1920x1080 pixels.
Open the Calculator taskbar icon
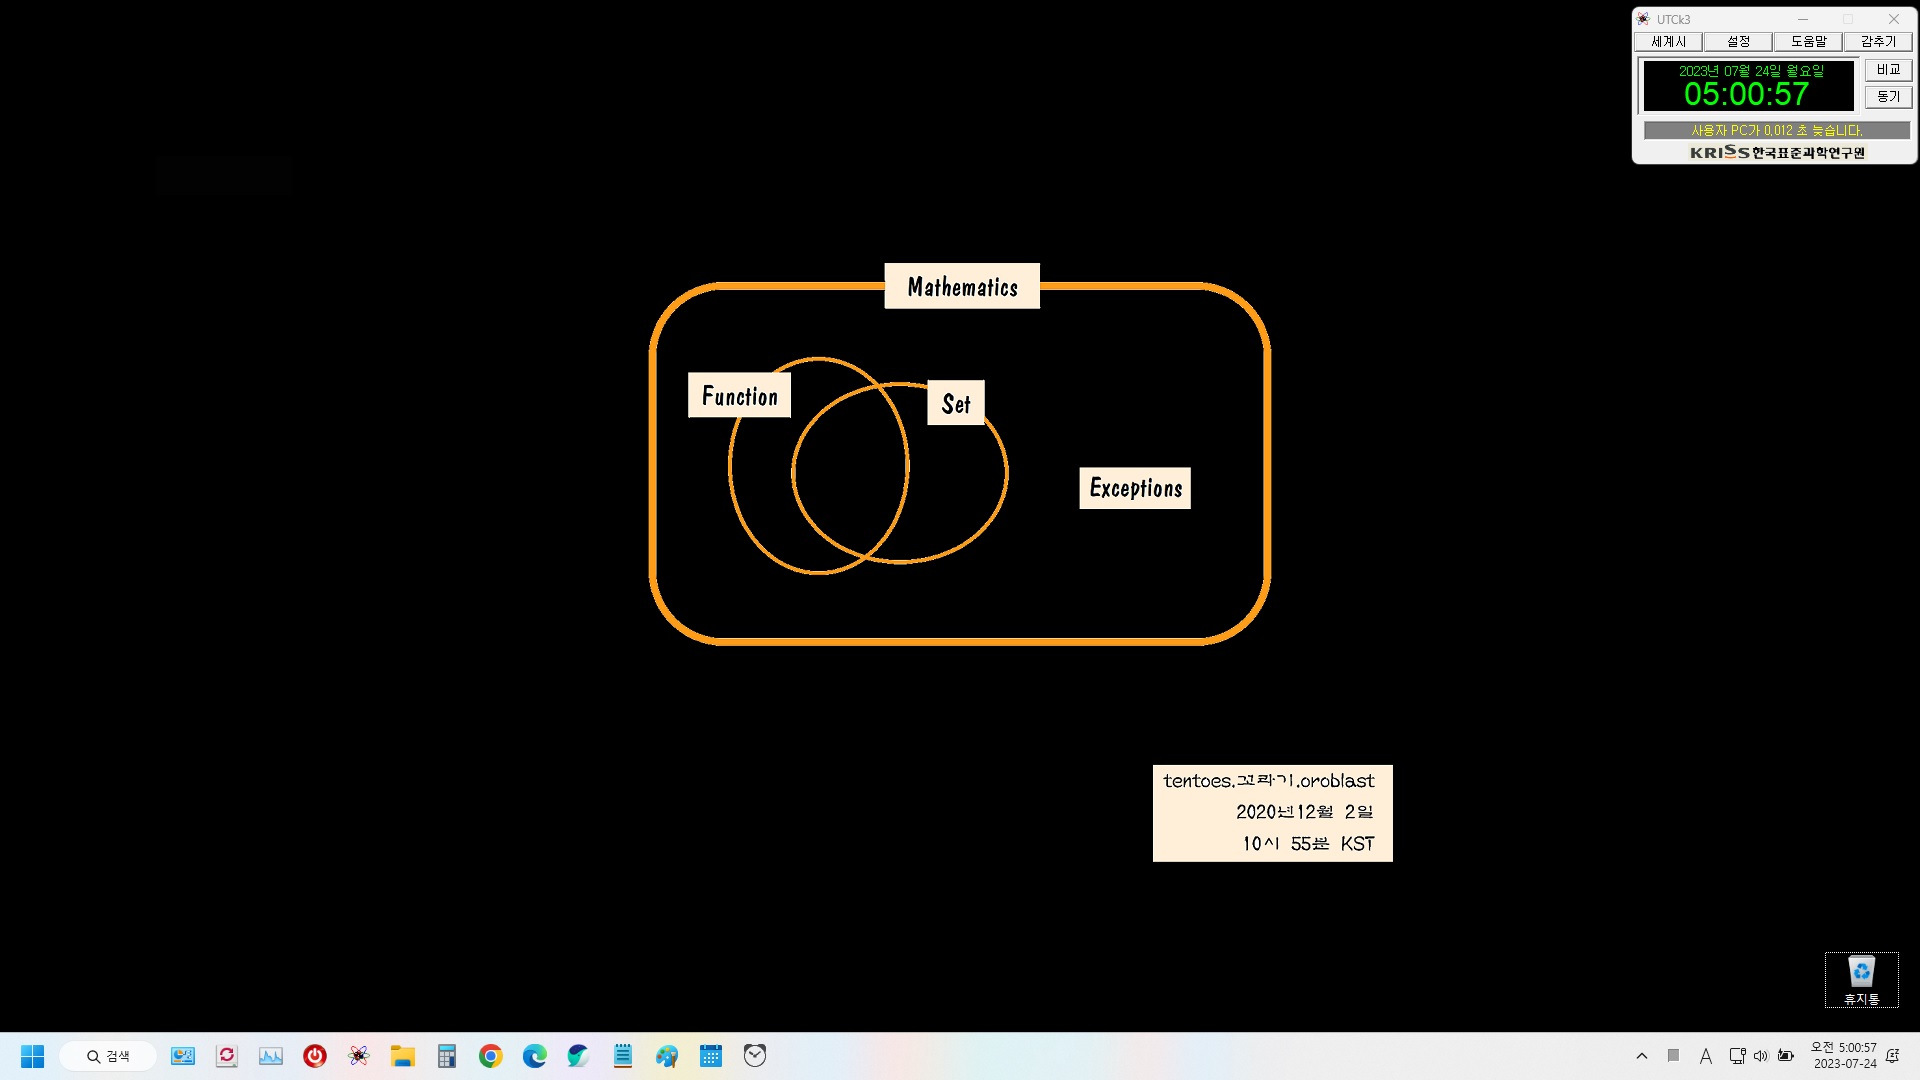pos(446,1056)
